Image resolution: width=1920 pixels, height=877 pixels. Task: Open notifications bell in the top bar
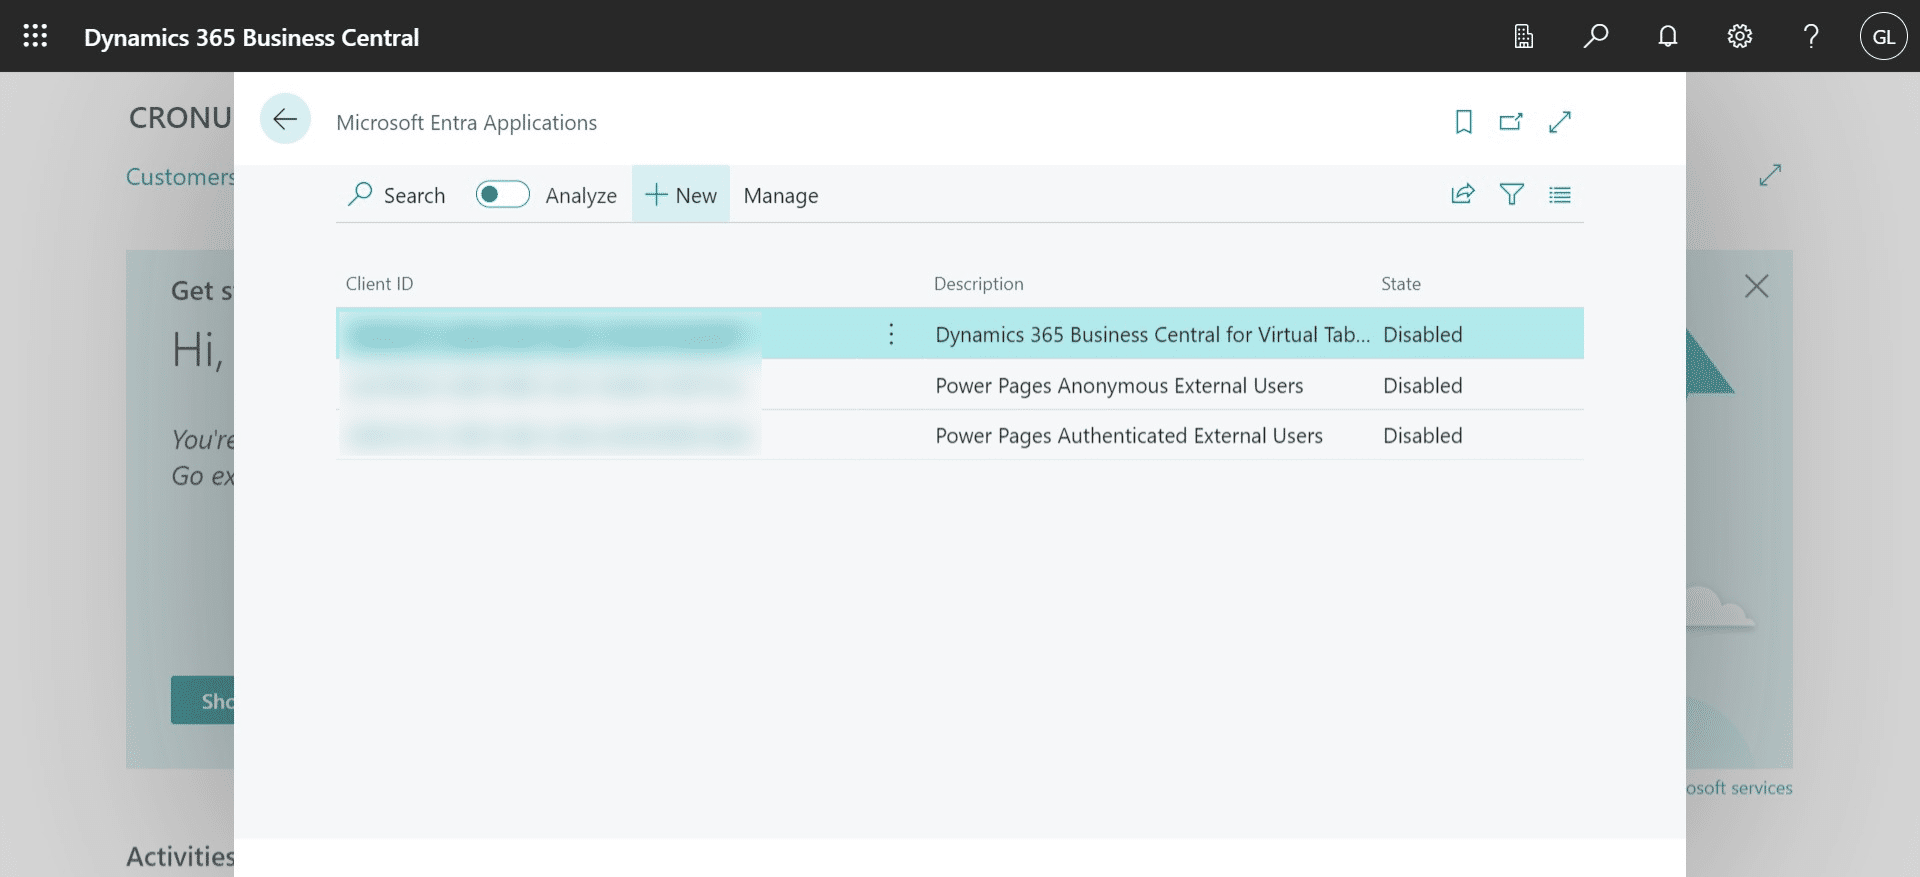1667,37
